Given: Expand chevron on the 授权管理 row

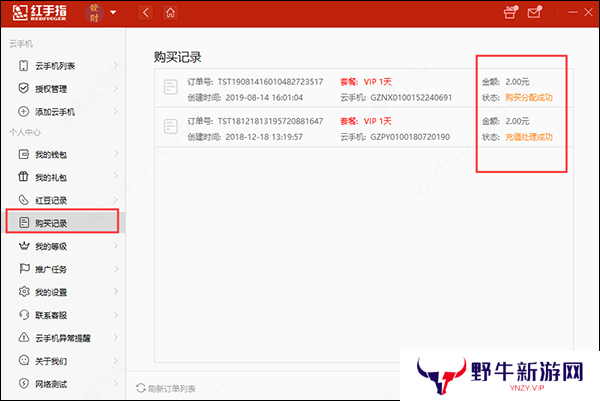Looking at the screenshot, I should (x=116, y=89).
